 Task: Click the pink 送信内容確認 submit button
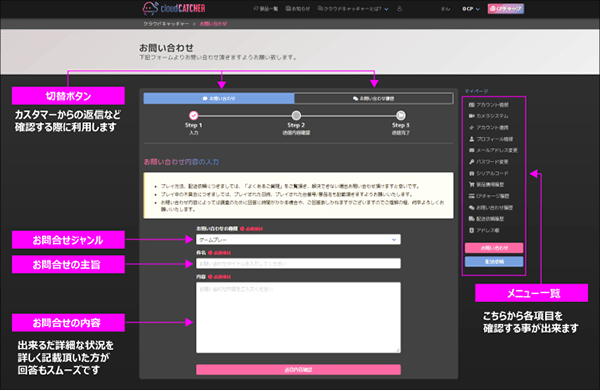click(298, 369)
